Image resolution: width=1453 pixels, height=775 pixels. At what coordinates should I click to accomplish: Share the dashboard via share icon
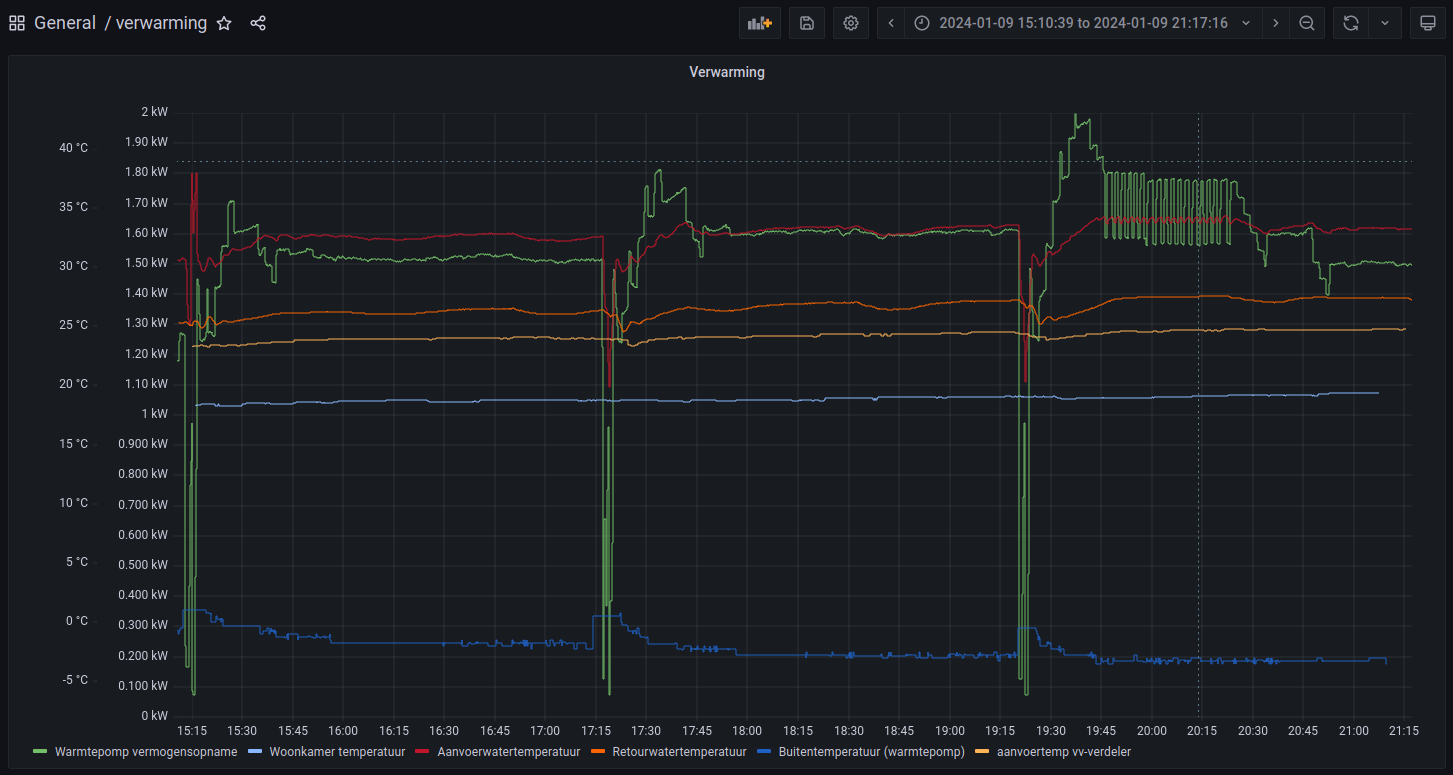tap(258, 23)
